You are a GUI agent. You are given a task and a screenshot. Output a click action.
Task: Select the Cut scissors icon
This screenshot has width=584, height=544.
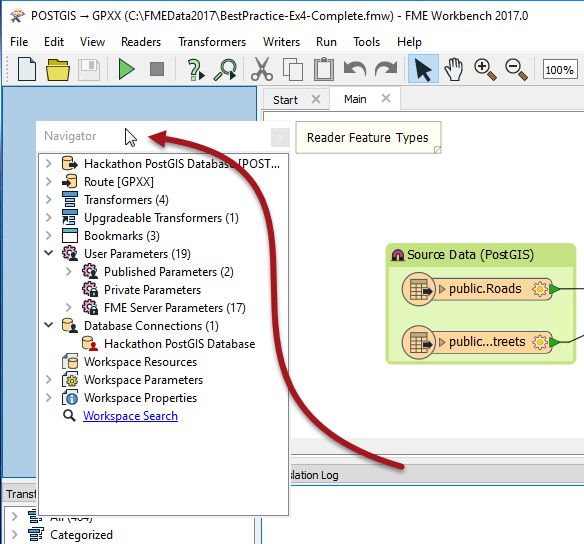coord(262,69)
